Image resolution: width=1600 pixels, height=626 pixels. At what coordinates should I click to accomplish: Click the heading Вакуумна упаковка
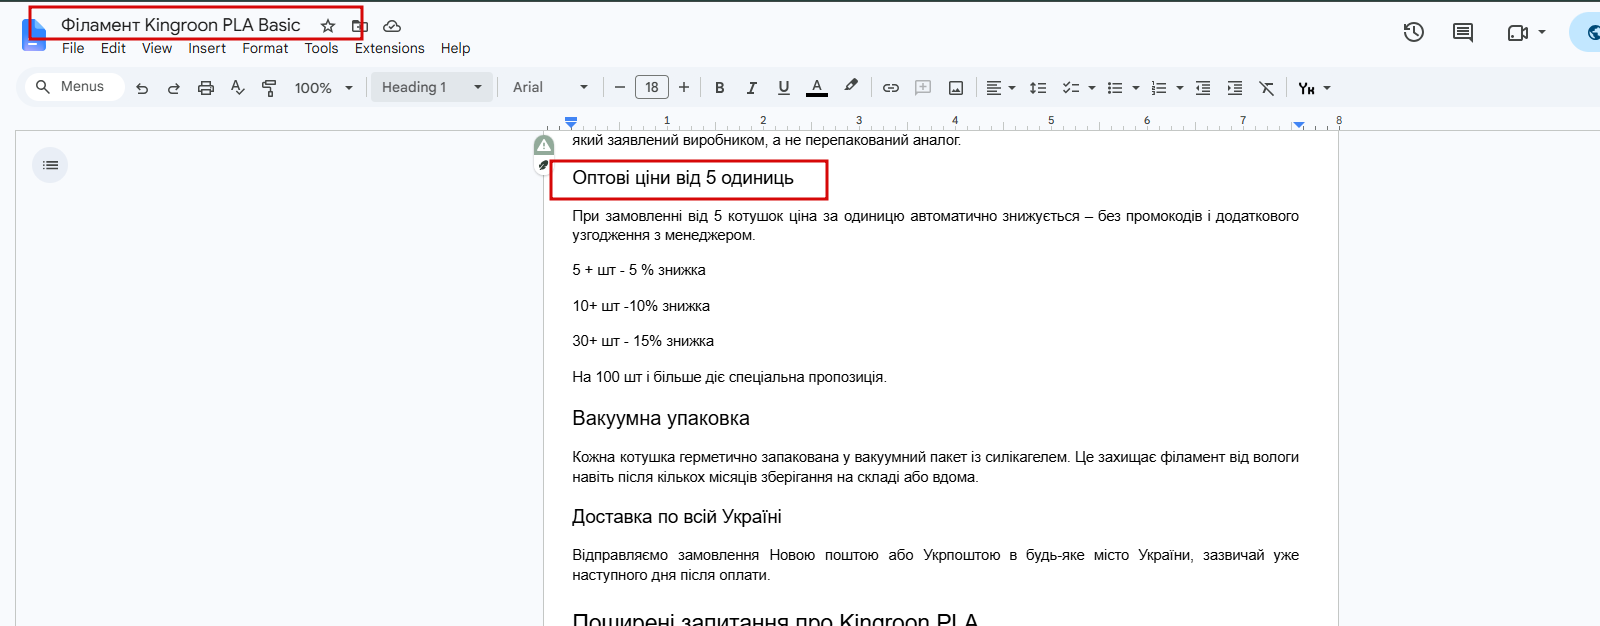(x=661, y=418)
